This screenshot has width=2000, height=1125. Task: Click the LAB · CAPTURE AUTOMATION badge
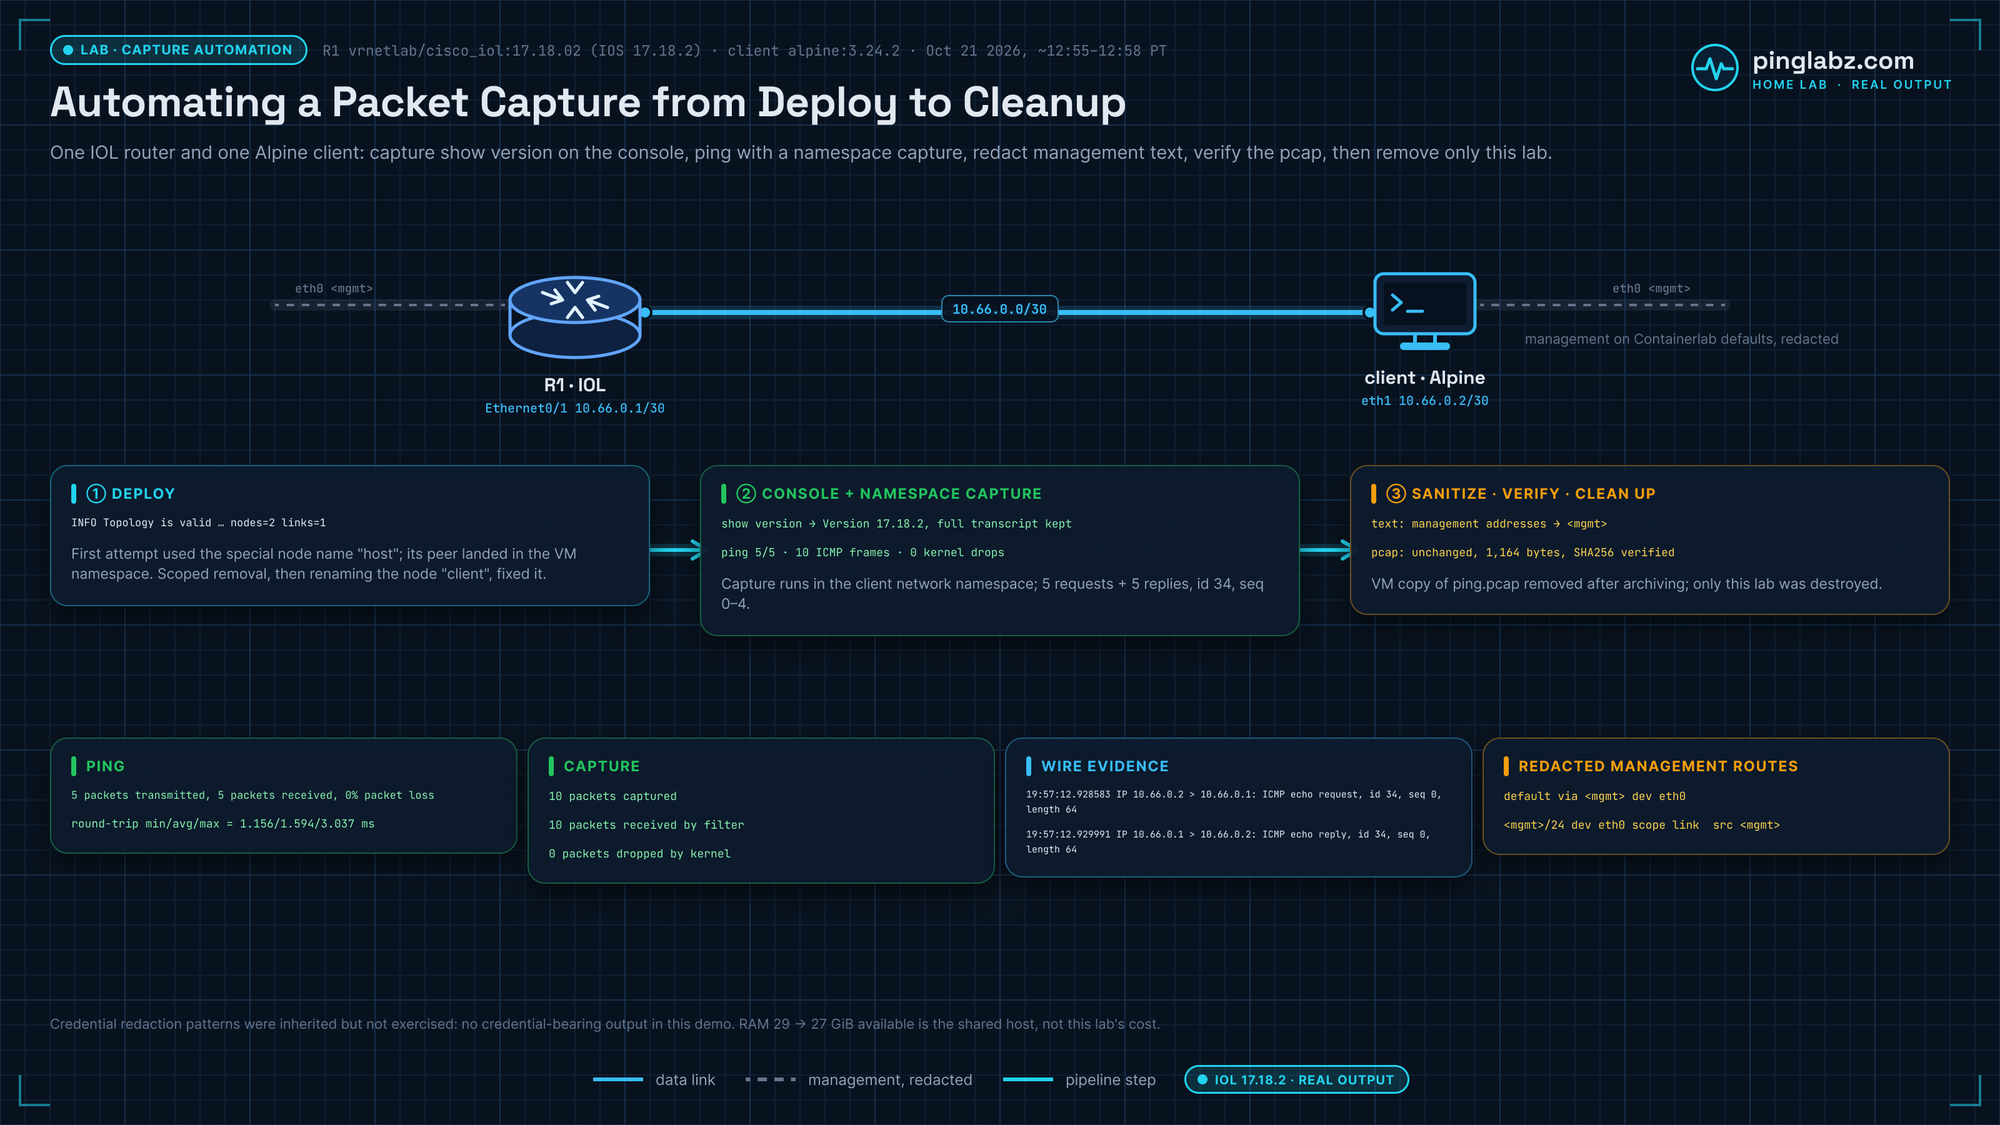point(179,50)
